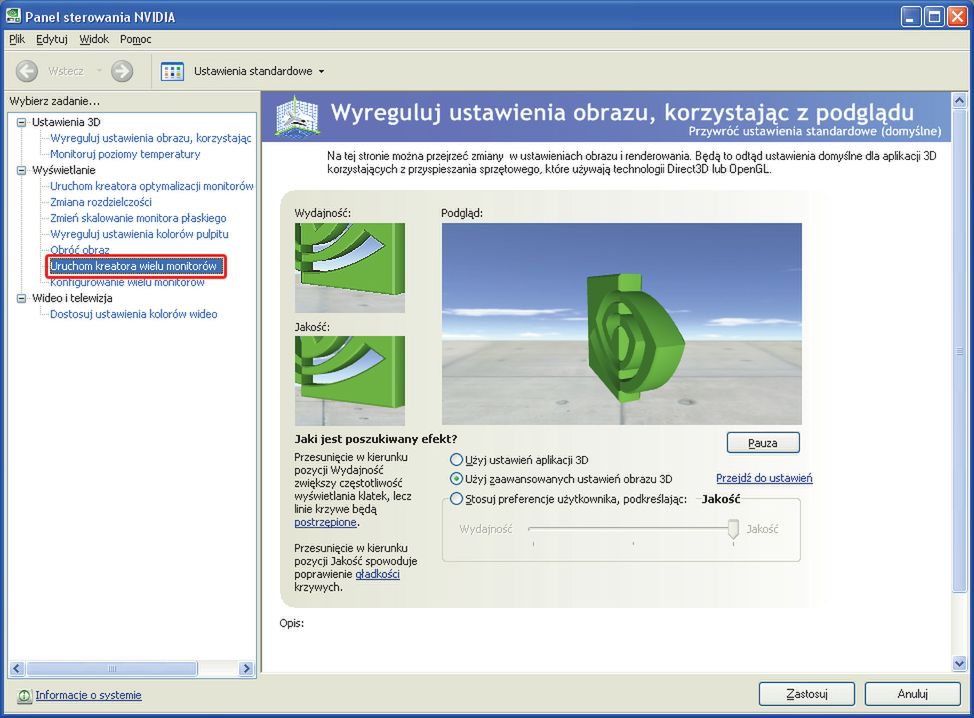The image size is (974, 718).
Task: Open Przejdź do ustawień link
Action: (x=764, y=478)
